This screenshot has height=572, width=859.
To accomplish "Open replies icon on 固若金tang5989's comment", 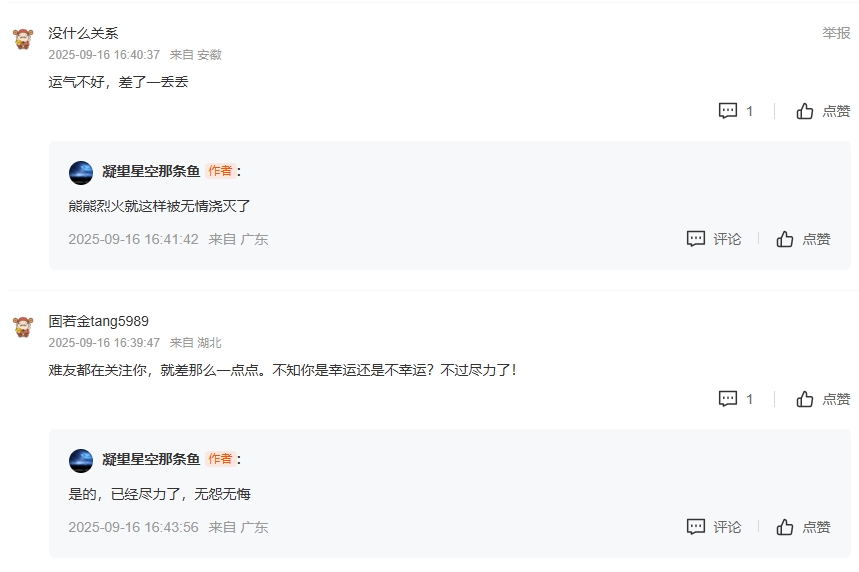I will (728, 399).
